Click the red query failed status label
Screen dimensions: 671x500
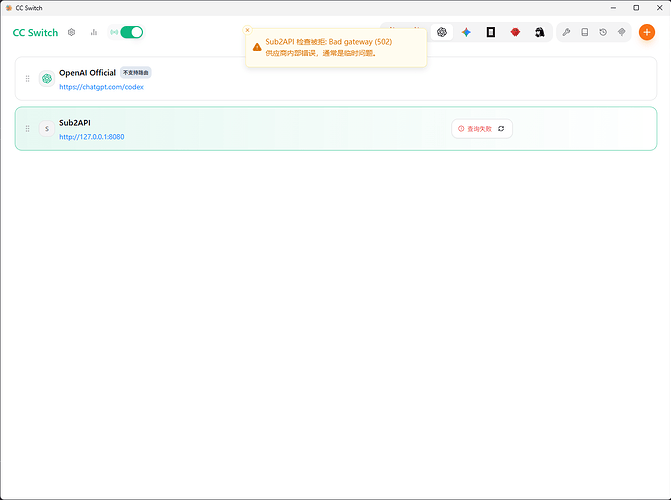click(475, 129)
